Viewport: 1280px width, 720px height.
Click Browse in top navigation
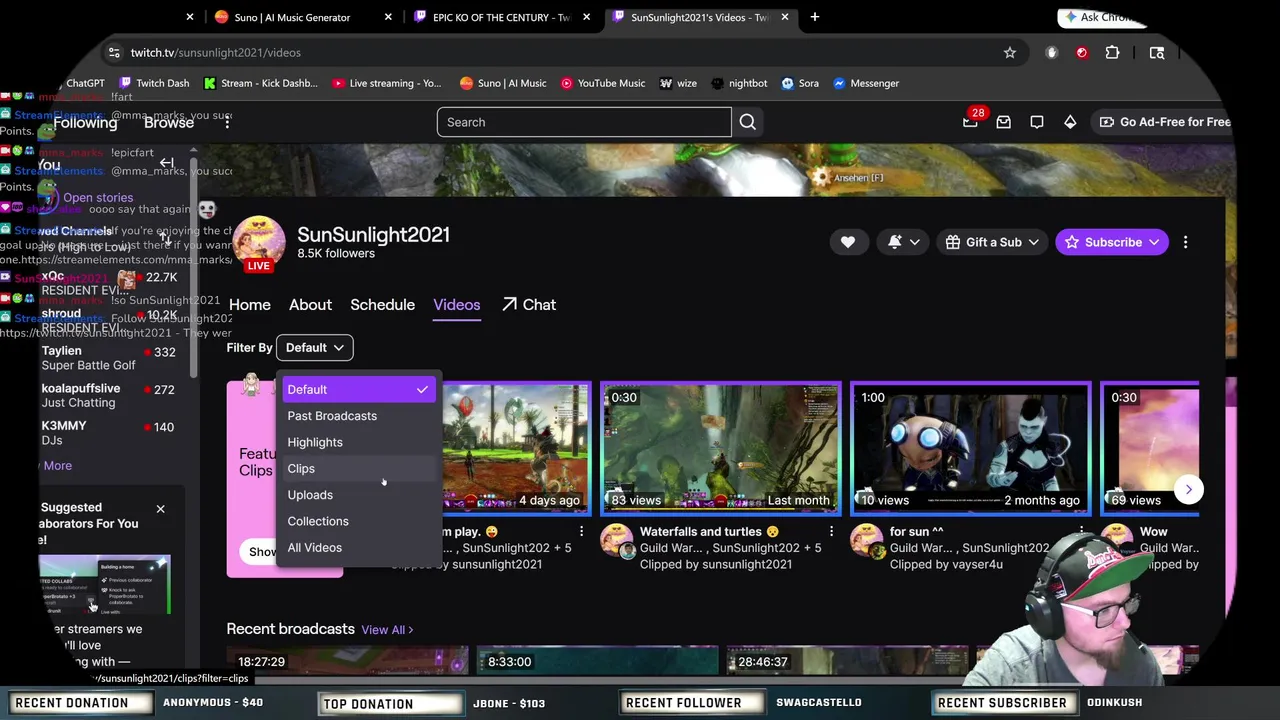(x=169, y=122)
